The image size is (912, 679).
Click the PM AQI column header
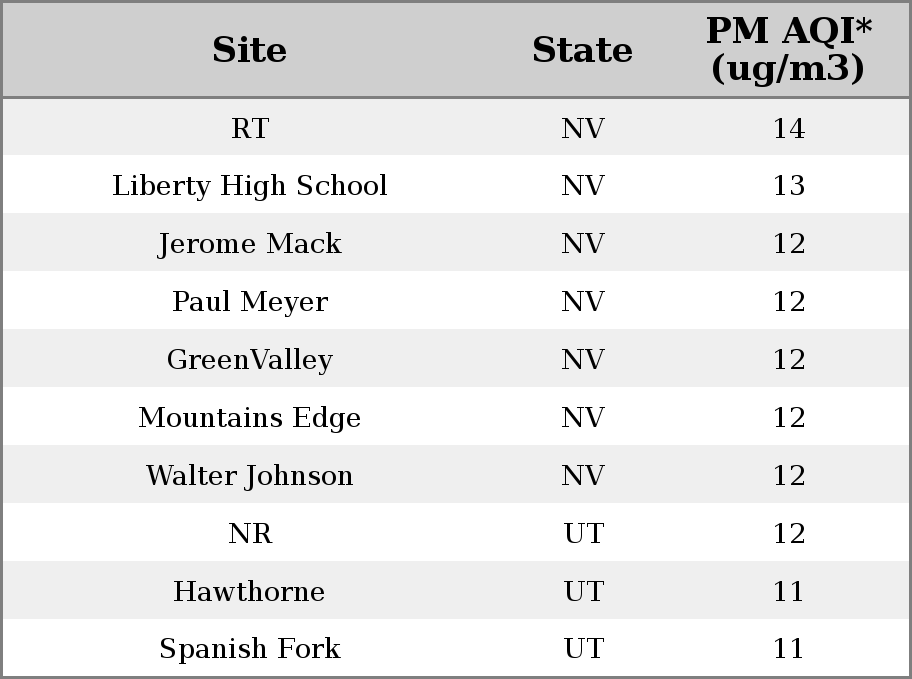pos(789,49)
